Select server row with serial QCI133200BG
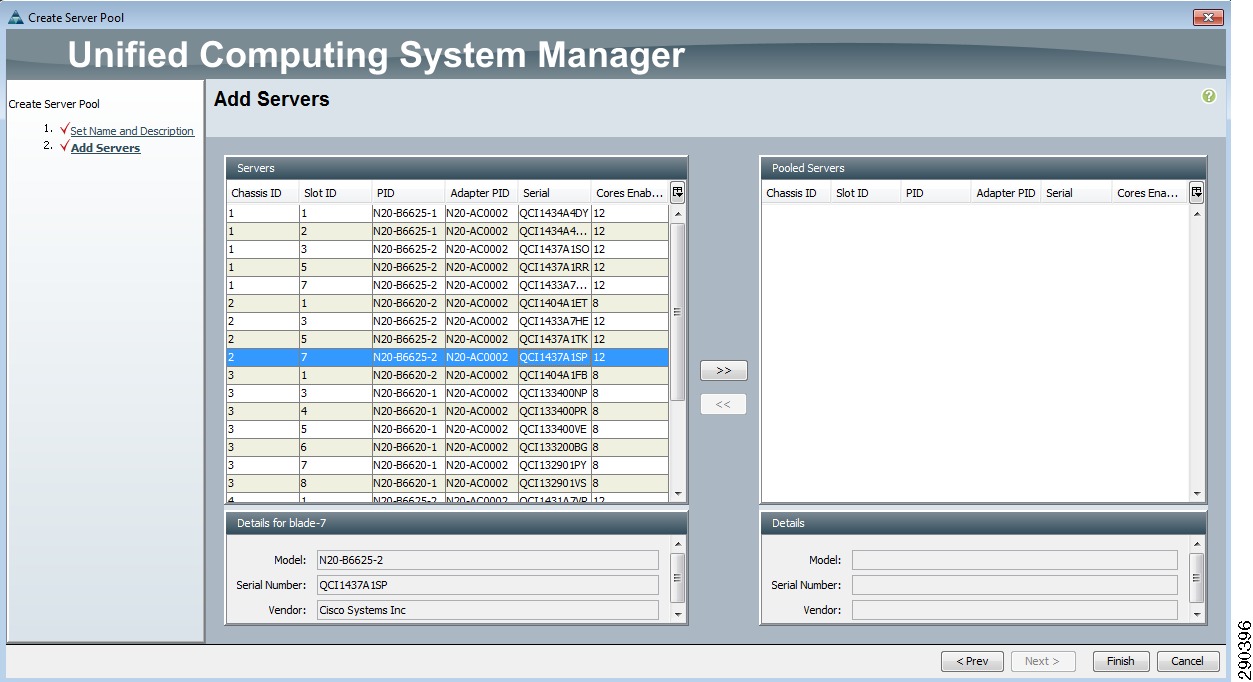The height and width of the screenshot is (682, 1253). tap(447, 447)
